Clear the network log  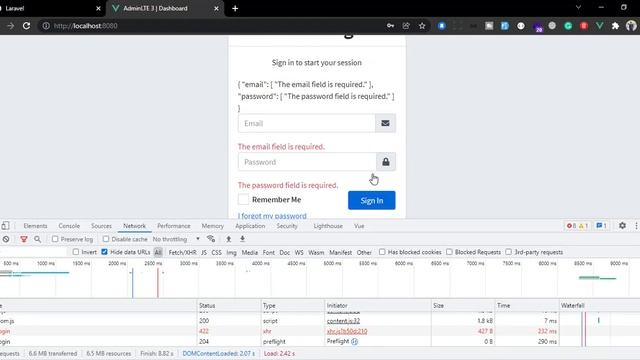(6, 239)
